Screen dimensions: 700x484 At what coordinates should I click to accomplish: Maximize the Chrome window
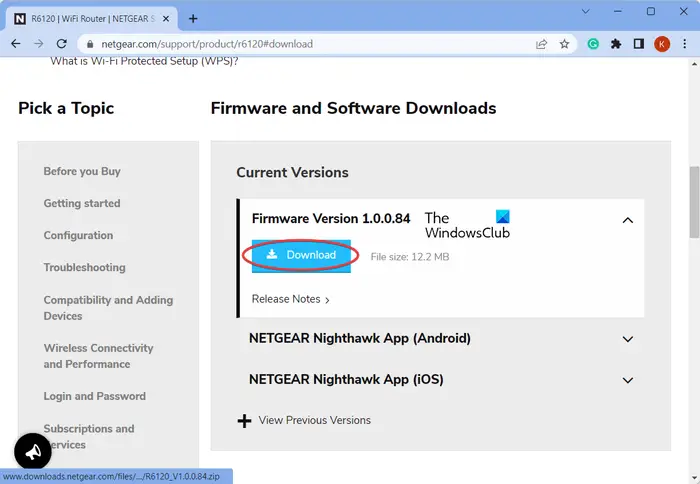[x=651, y=11]
